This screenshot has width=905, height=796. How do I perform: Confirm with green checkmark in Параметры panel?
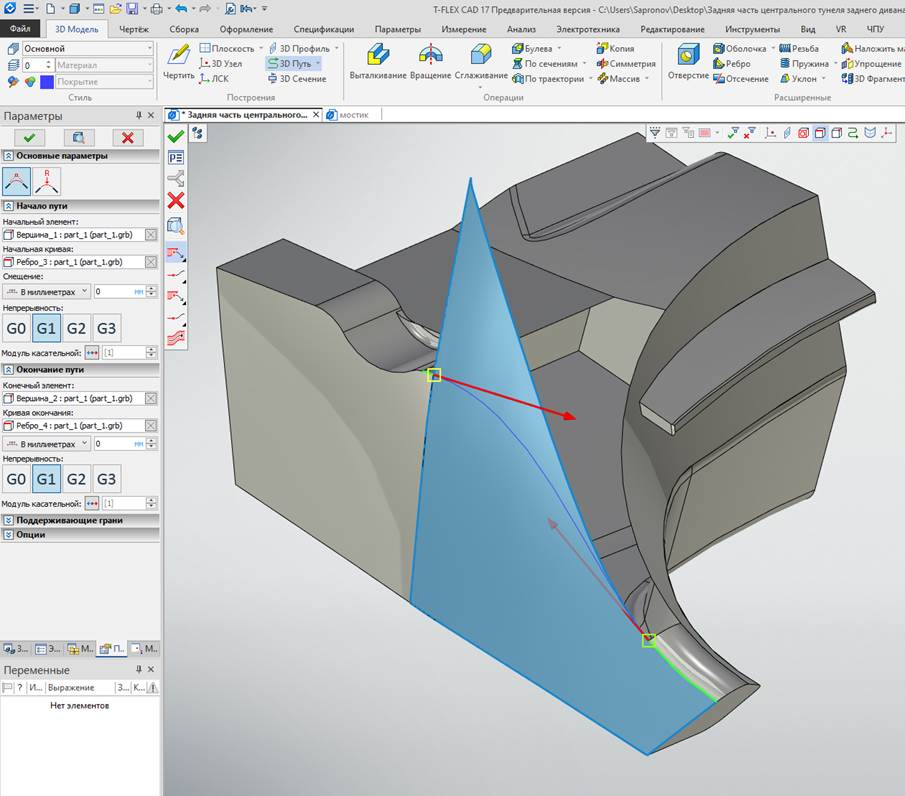[x=29, y=138]
